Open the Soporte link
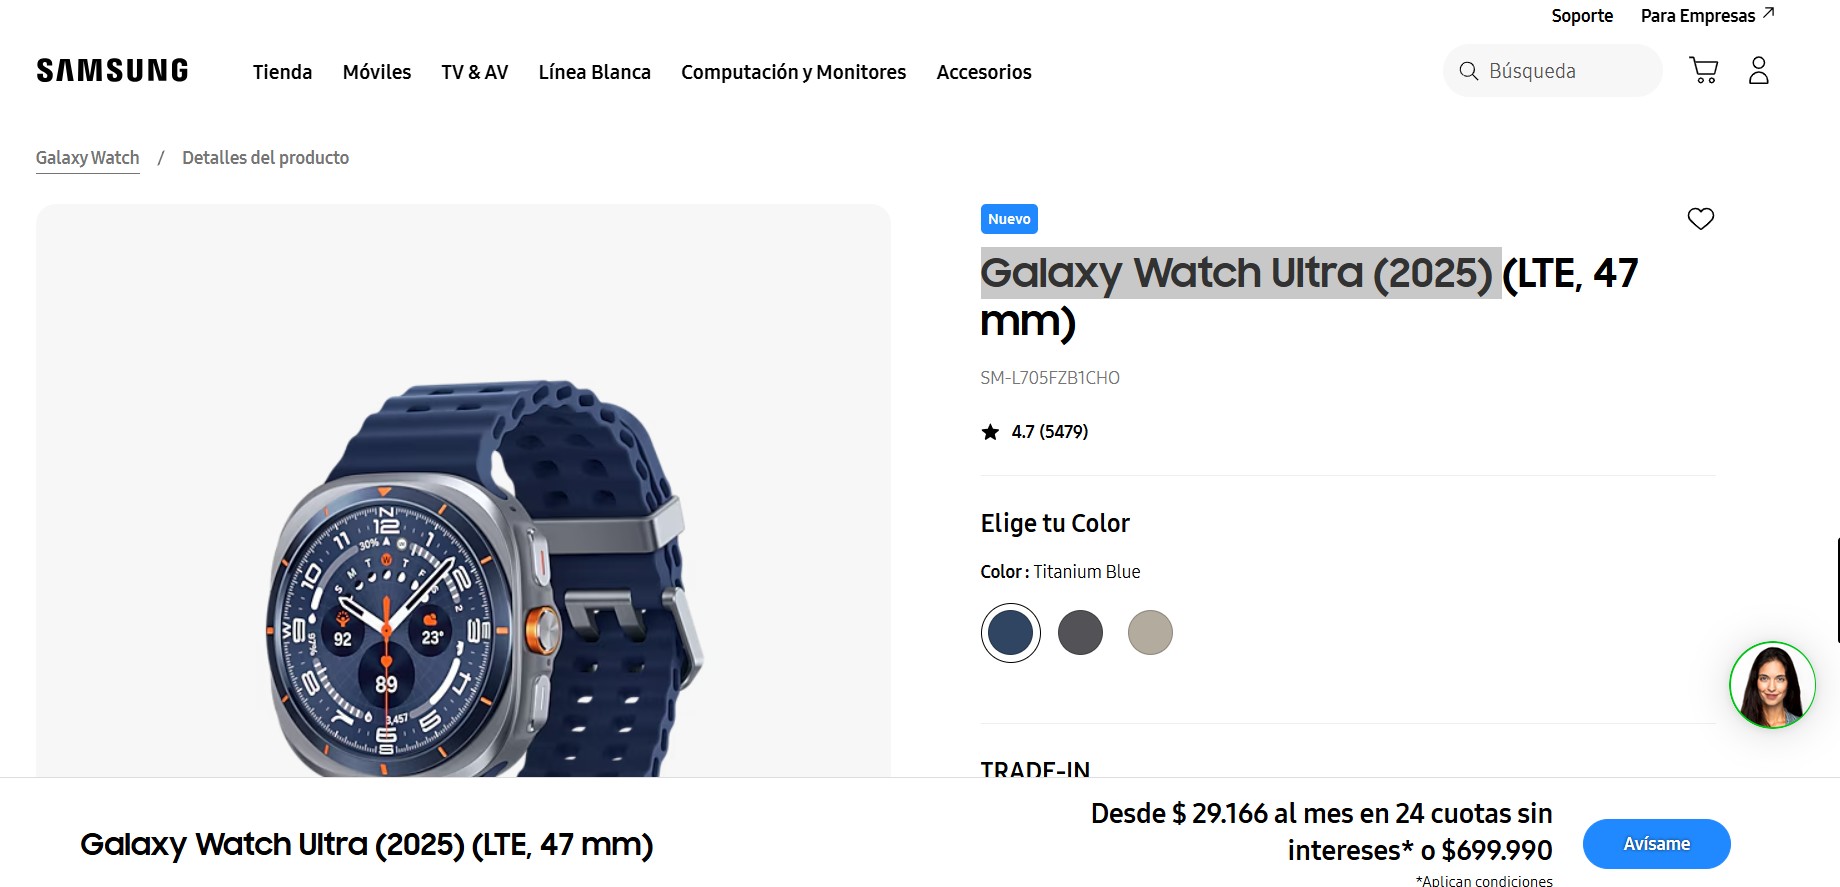The height and width of the screenshot is (887, 1840). click(1582, 16)
